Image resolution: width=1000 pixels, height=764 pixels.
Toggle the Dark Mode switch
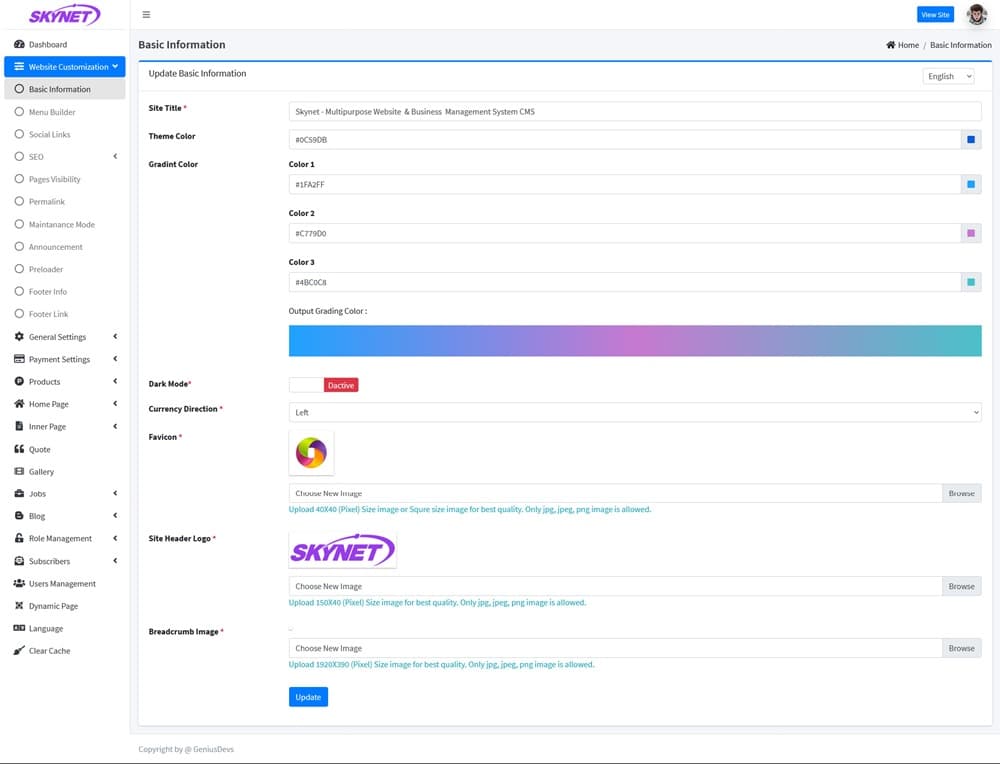pyautogui.click(x=323, y=385)
